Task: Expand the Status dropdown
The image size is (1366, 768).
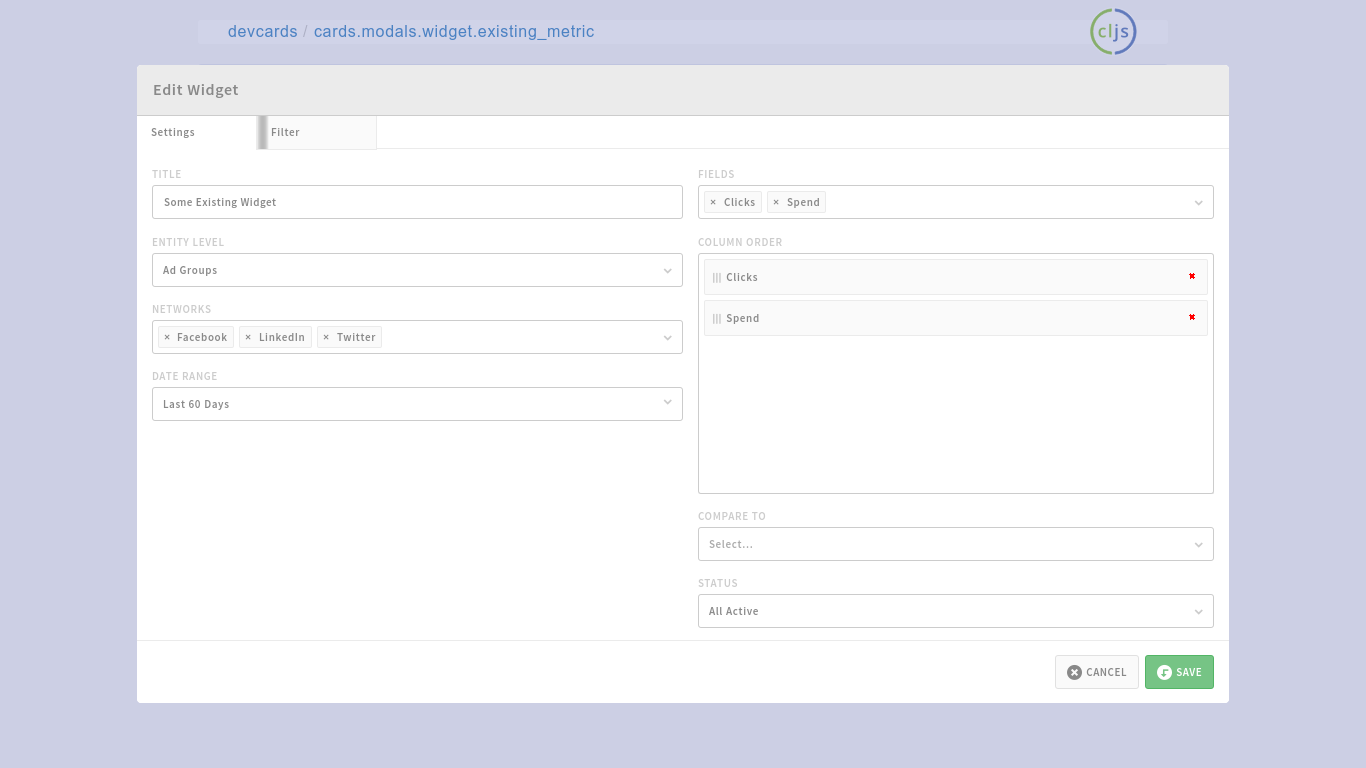Action: 955,611
